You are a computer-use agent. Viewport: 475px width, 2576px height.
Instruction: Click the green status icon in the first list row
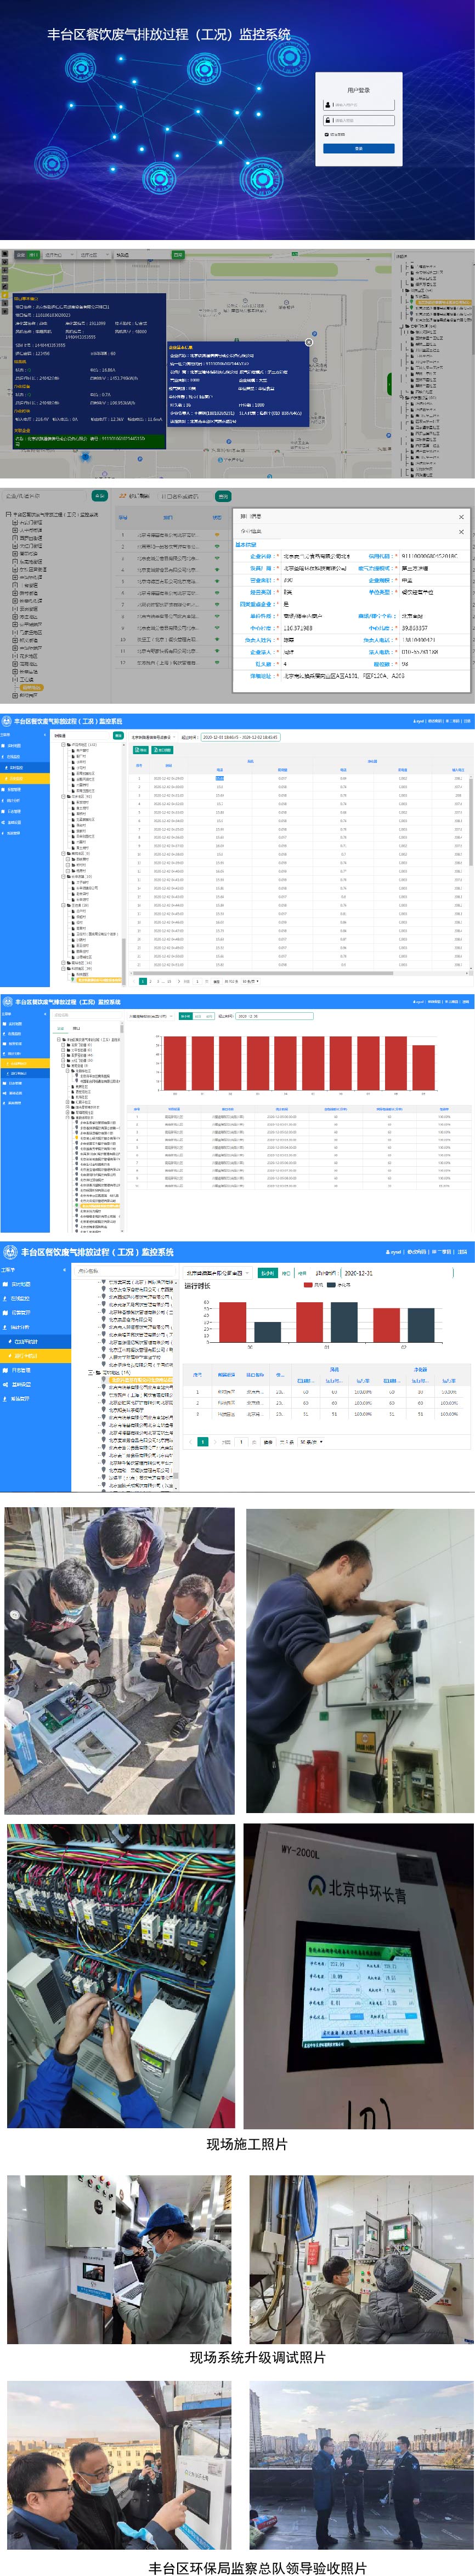[x=217, y=535]
